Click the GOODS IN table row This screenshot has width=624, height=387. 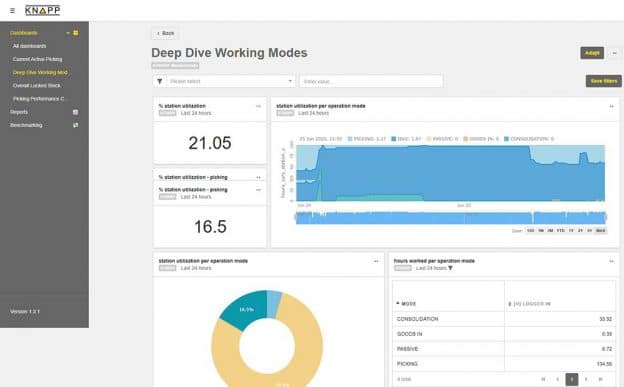[504, 334]
